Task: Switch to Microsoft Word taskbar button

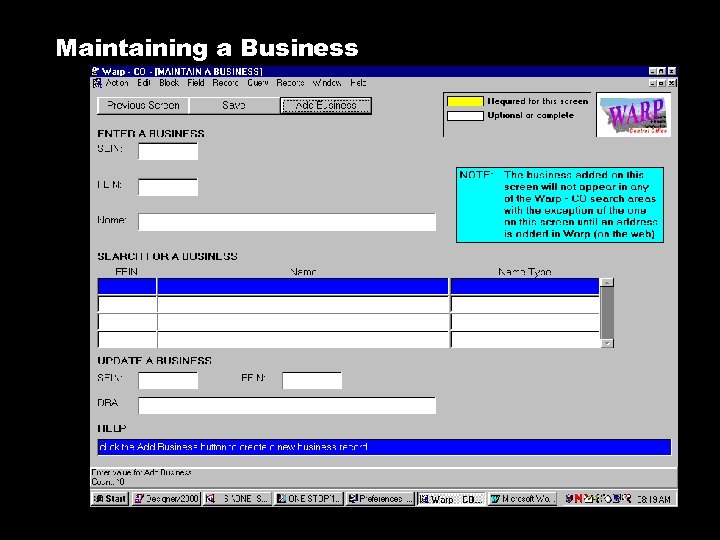Action: [x=523, y=499]
